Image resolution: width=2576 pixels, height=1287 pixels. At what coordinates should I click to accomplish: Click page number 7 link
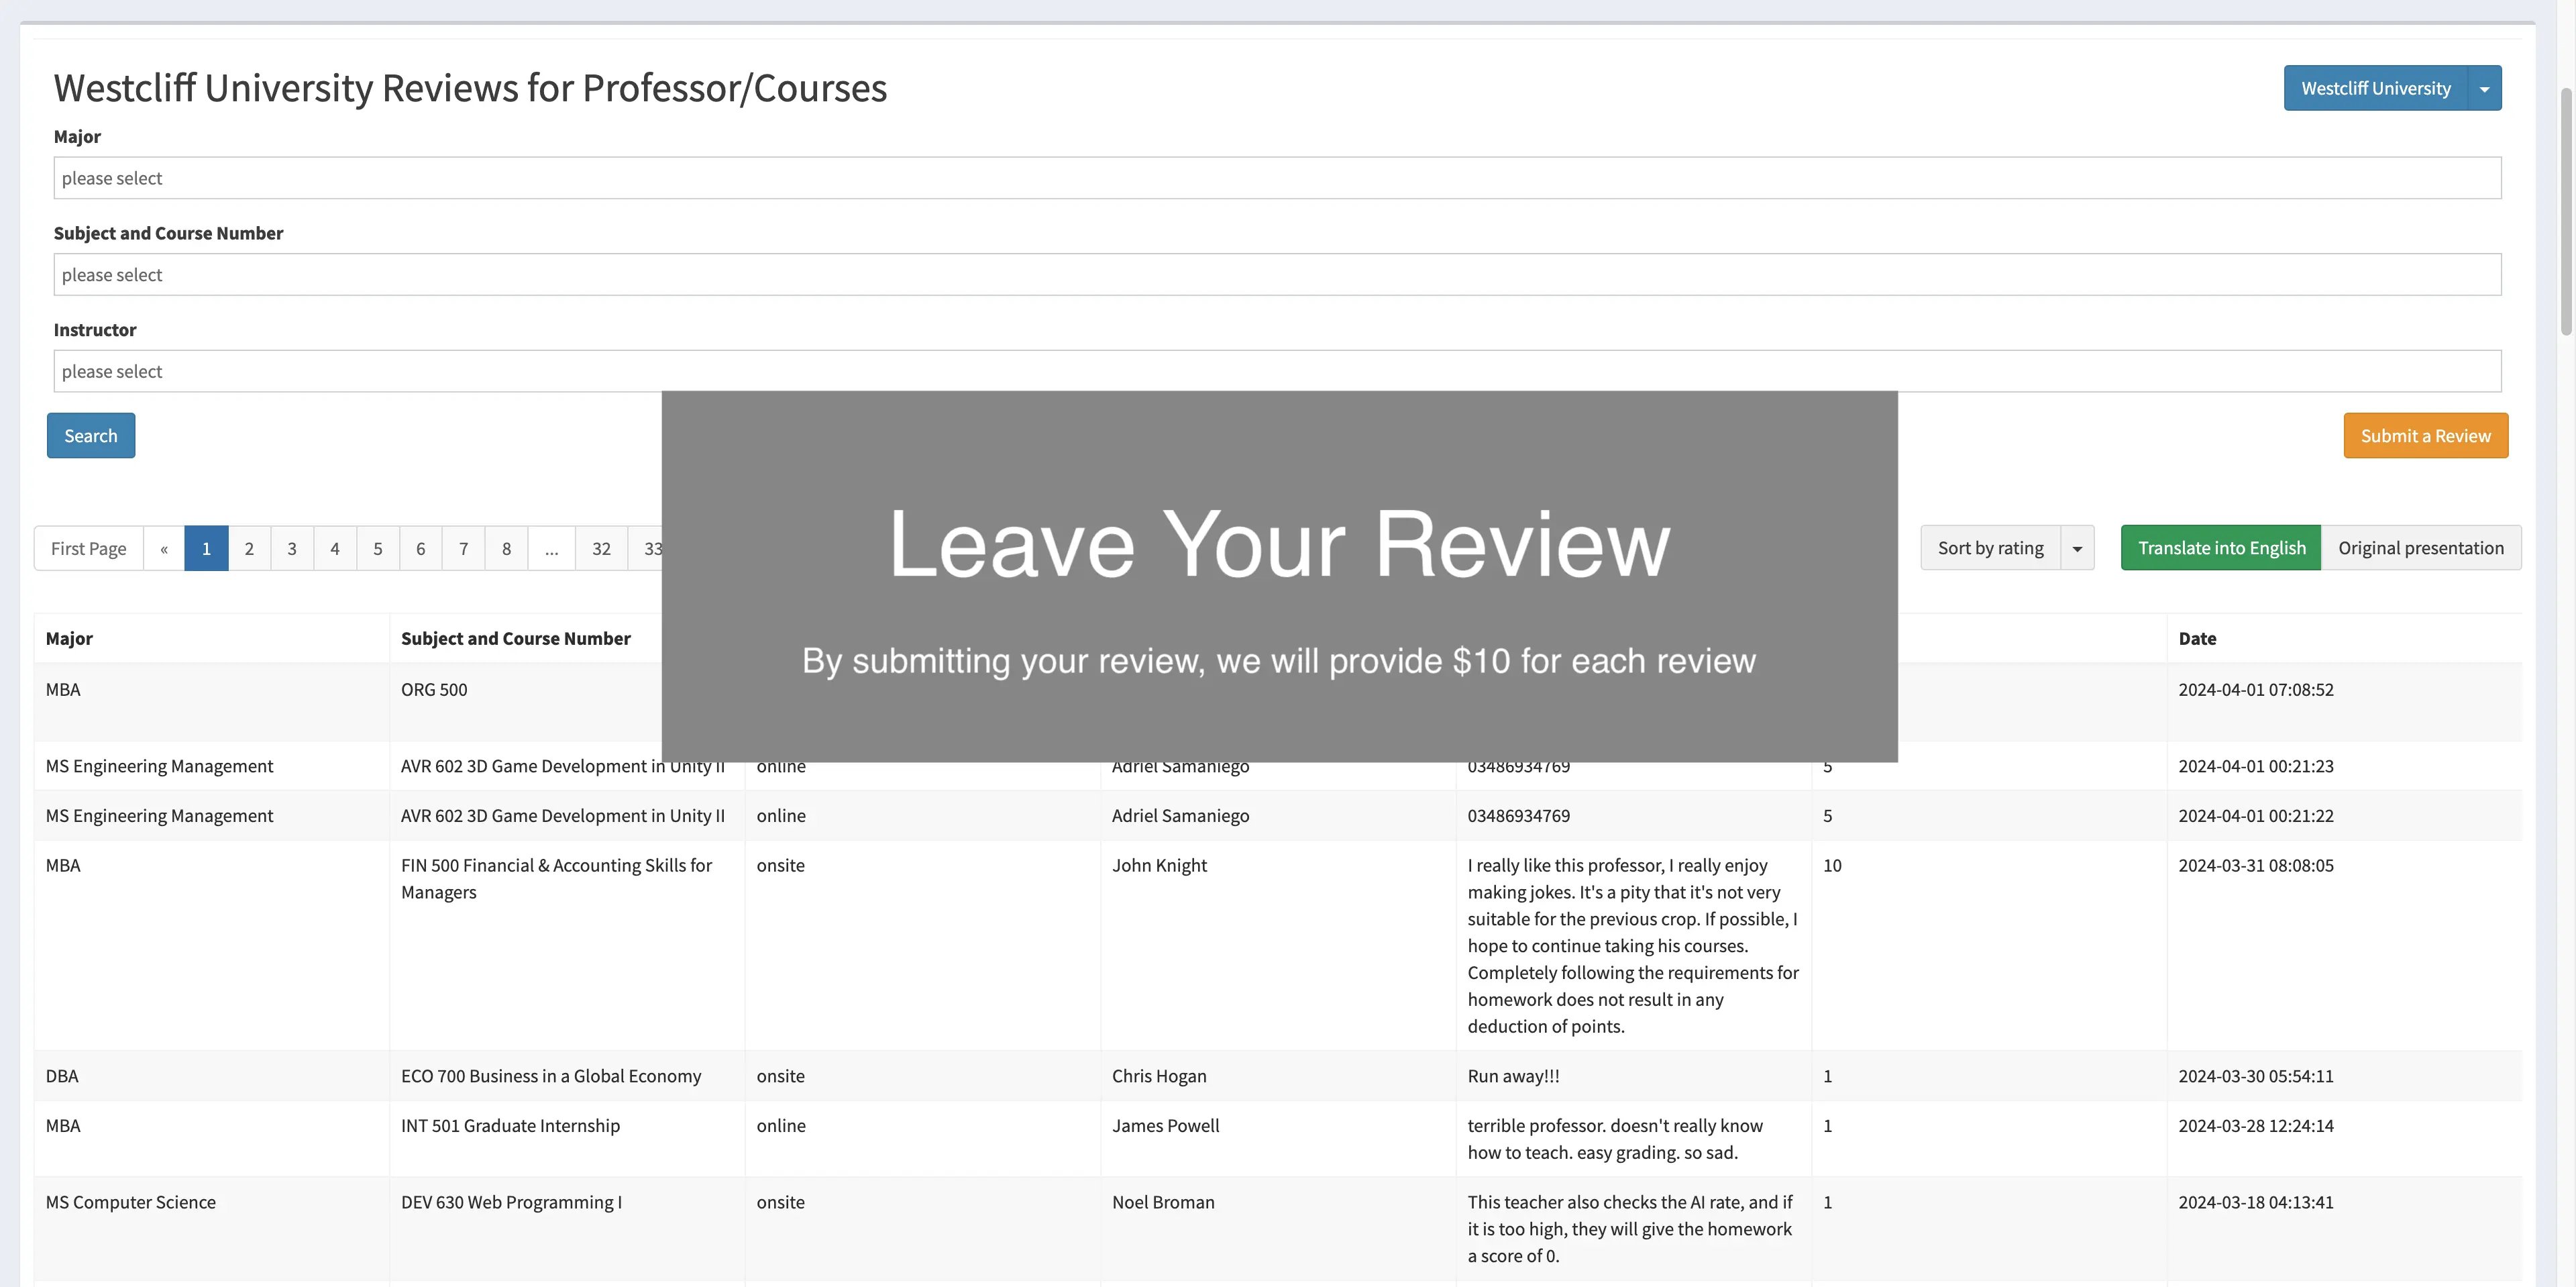click(462, 546)
